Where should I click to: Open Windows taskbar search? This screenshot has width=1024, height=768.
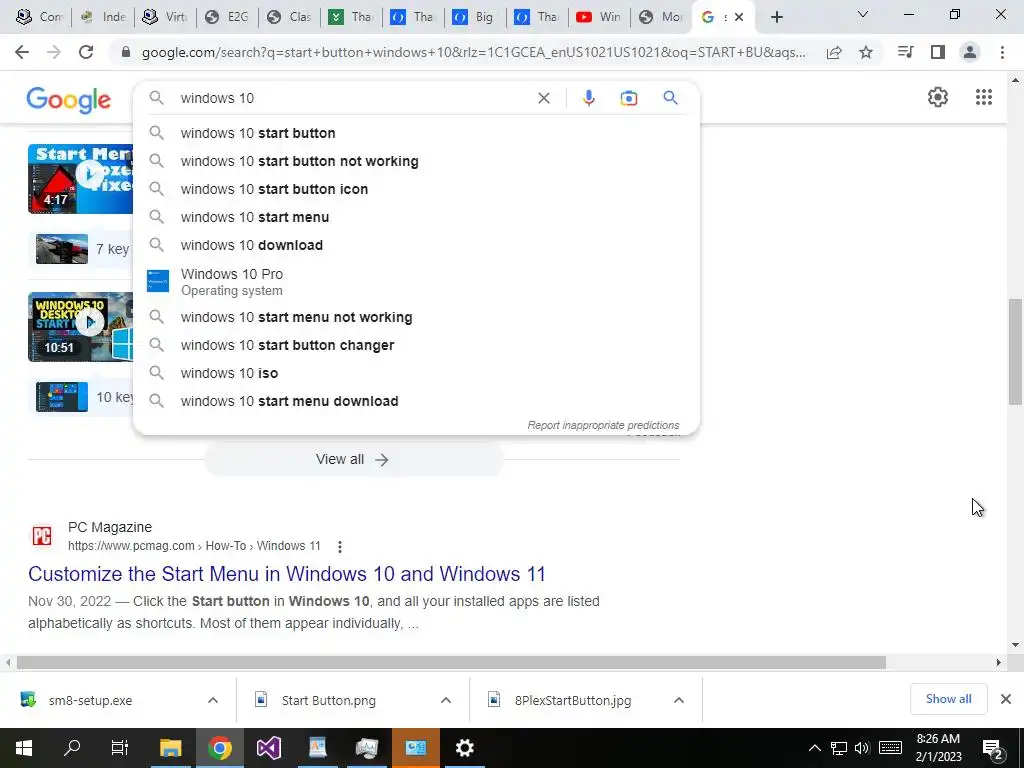pyautogui.click(x=72, y=748)
